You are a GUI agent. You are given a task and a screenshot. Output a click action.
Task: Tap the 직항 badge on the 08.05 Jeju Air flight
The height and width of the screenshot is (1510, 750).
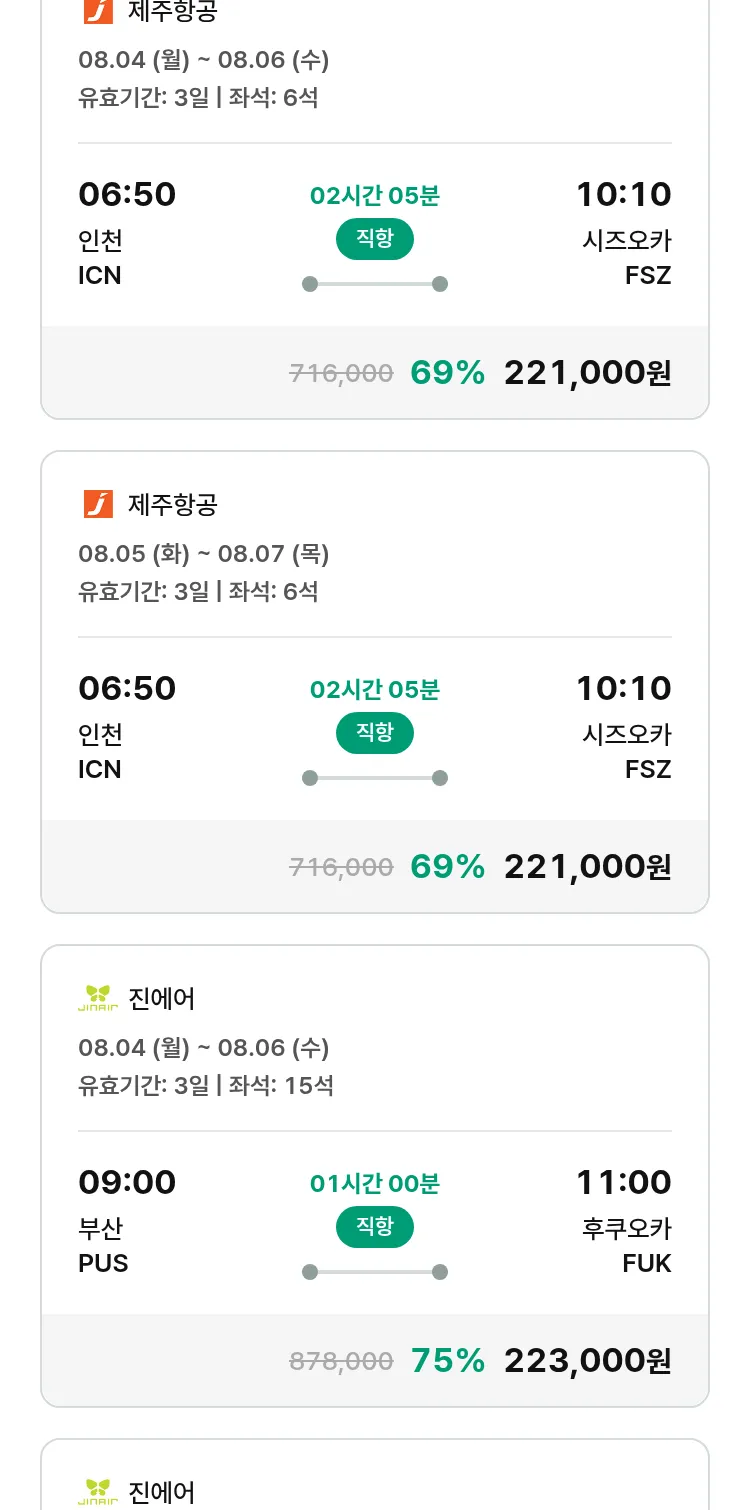pyautogui.click(x=375, y=733)
